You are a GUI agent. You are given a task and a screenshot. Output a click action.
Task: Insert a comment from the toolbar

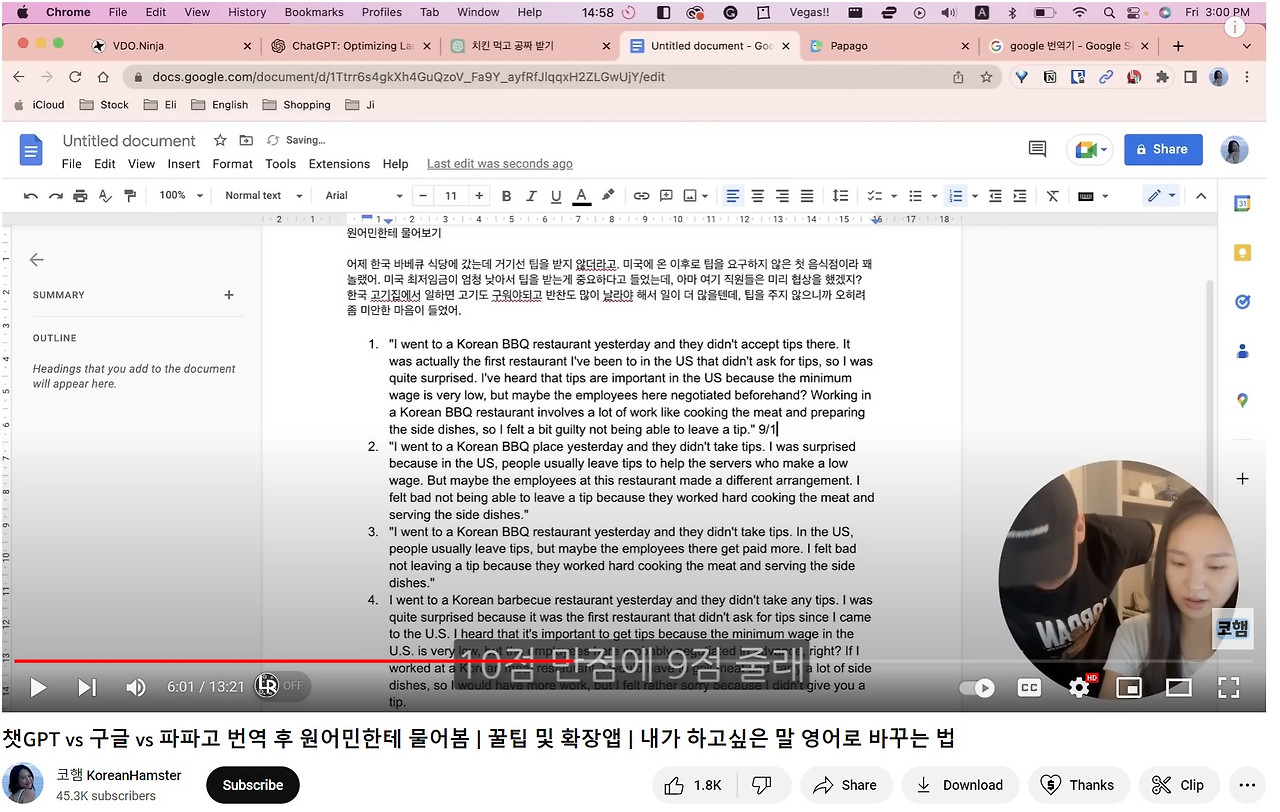(x=666, y=196)
